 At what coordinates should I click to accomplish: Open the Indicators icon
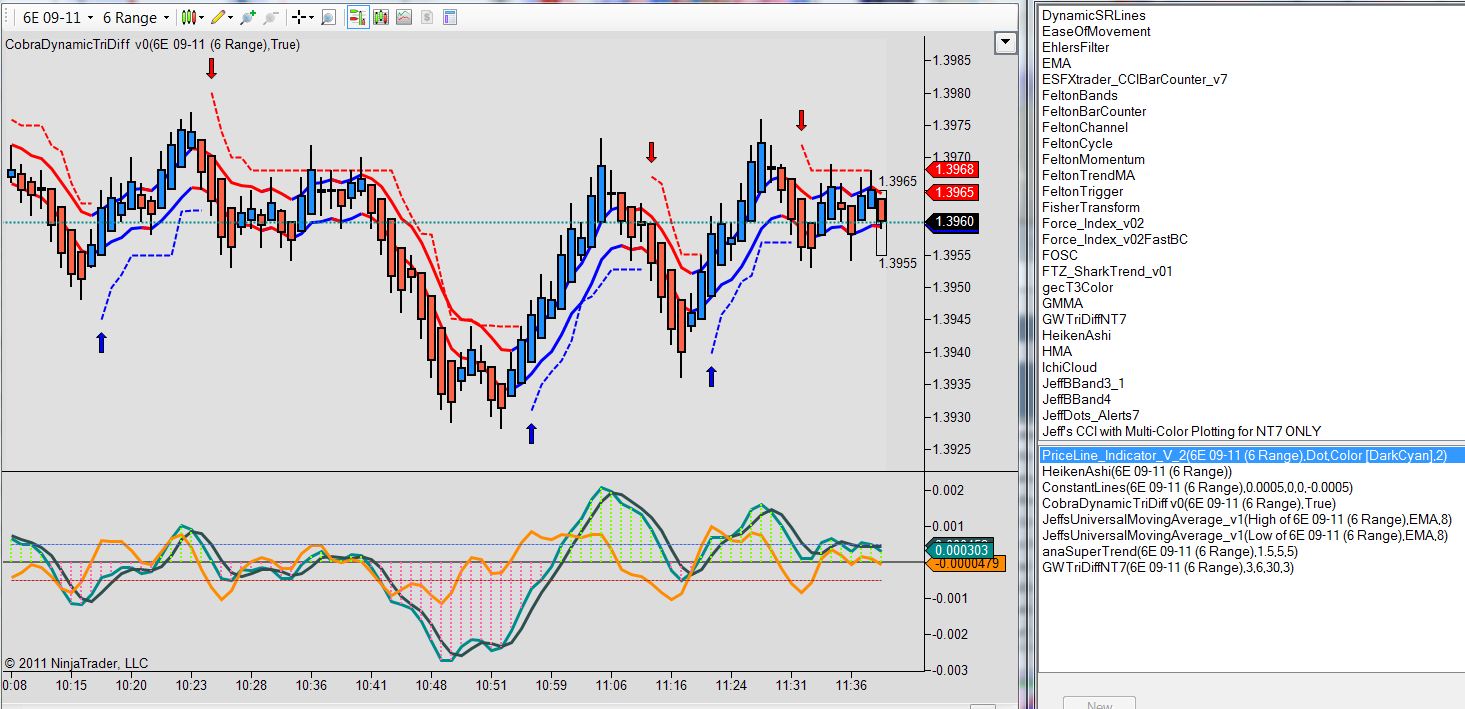(404, 17)
